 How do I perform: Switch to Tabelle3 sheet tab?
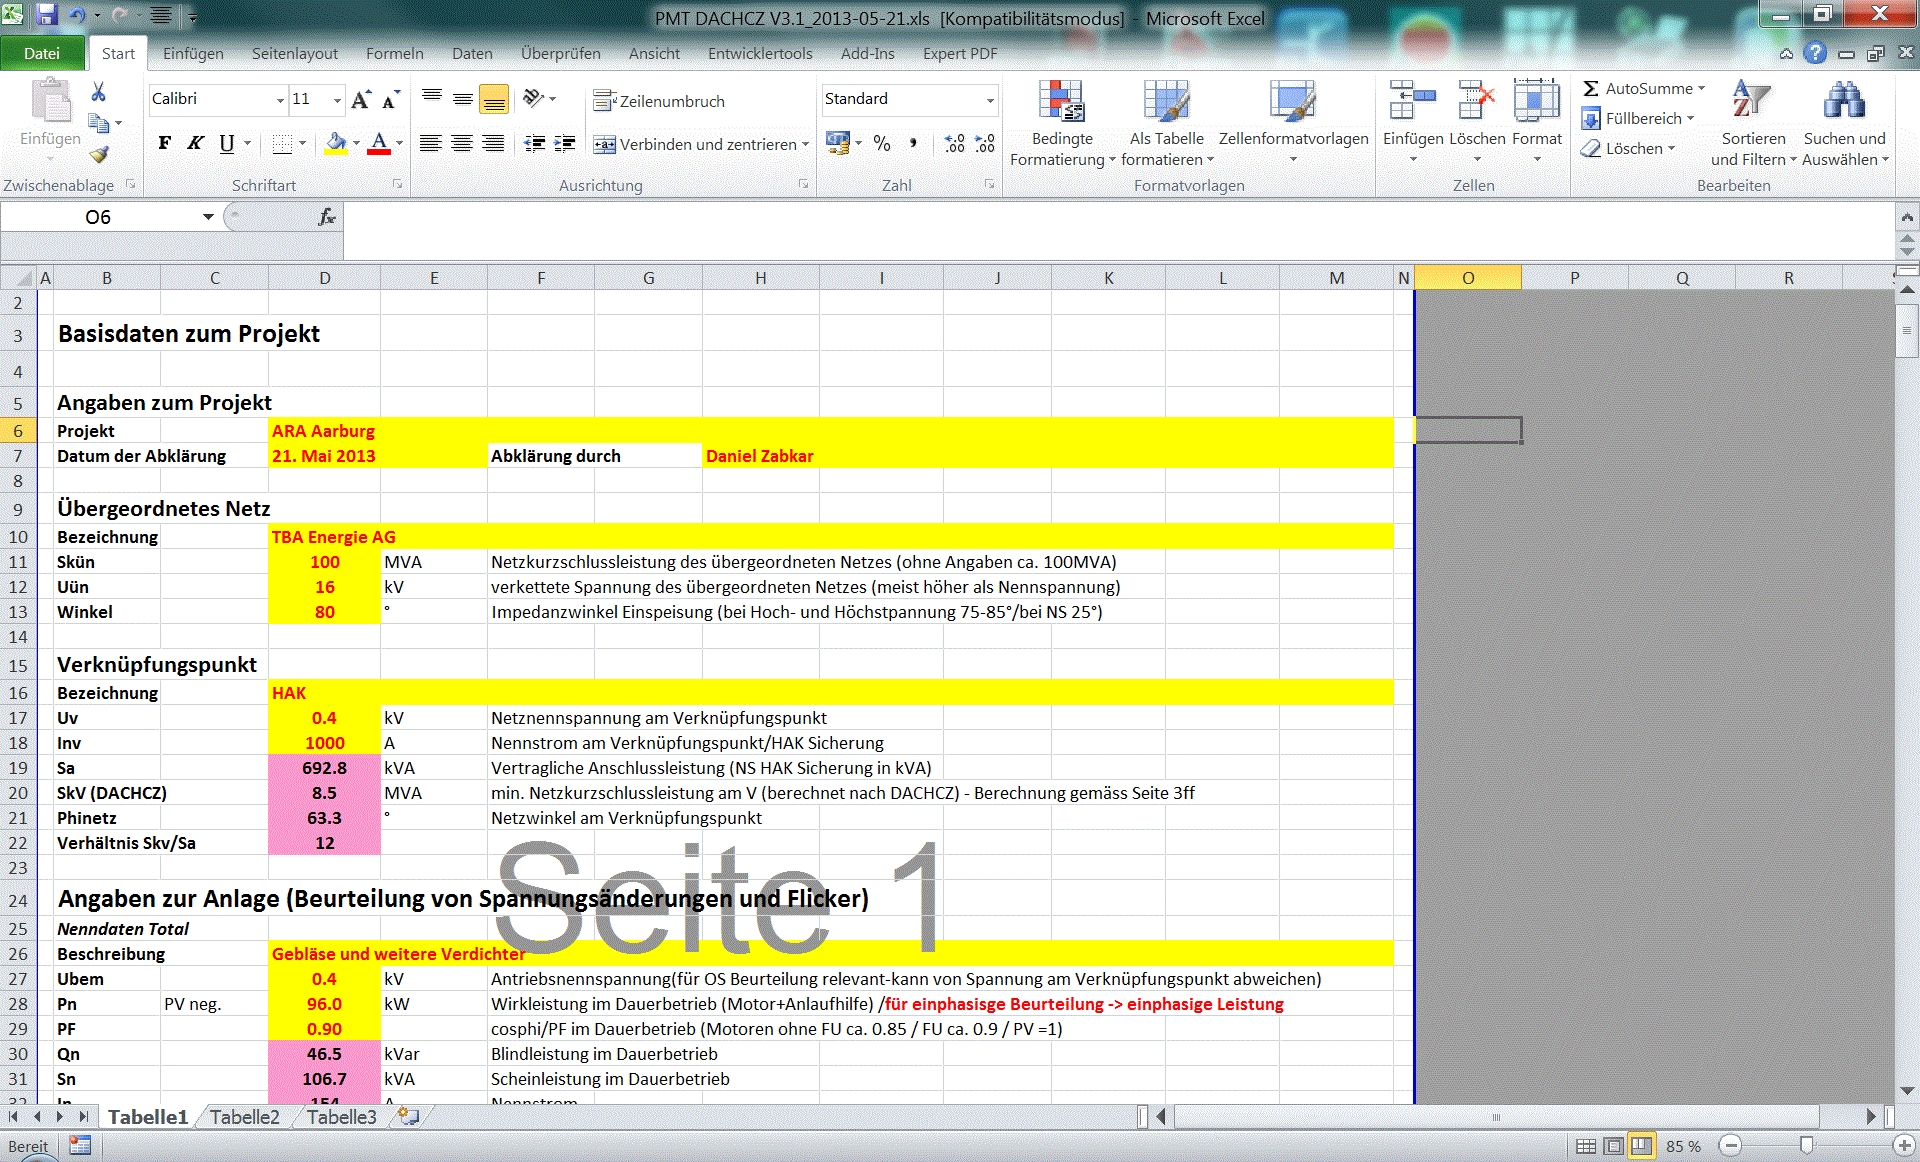tap(341, 1117)
